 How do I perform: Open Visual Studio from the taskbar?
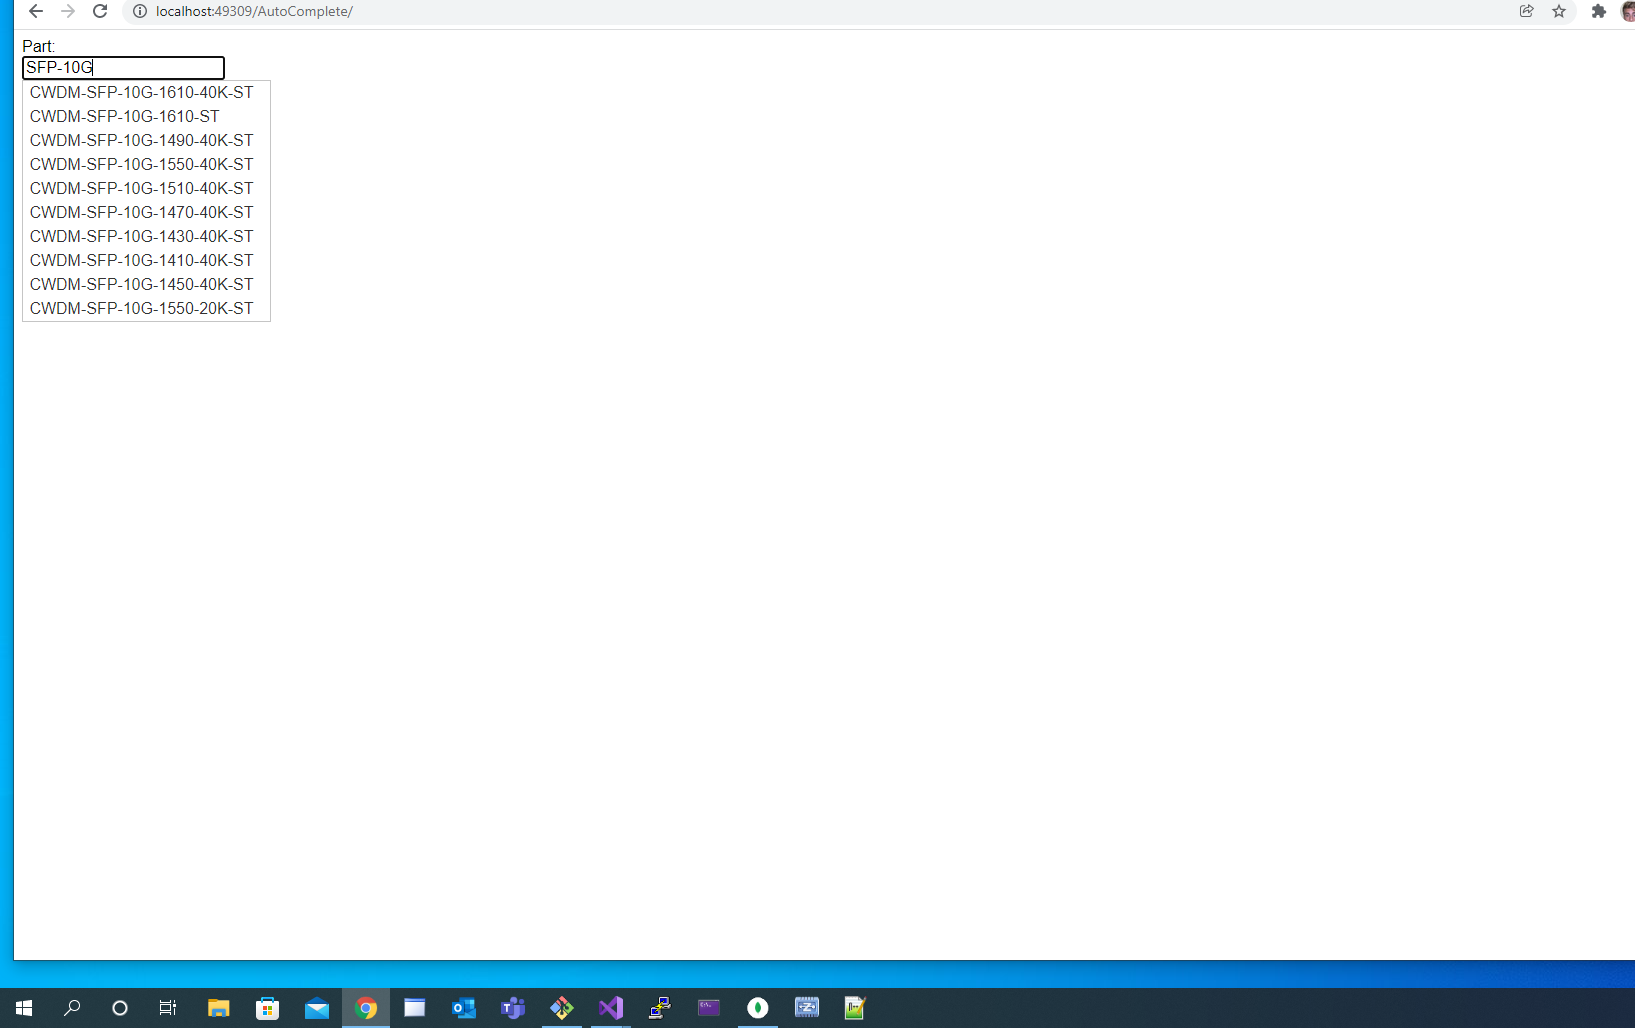pos(611,1007)
